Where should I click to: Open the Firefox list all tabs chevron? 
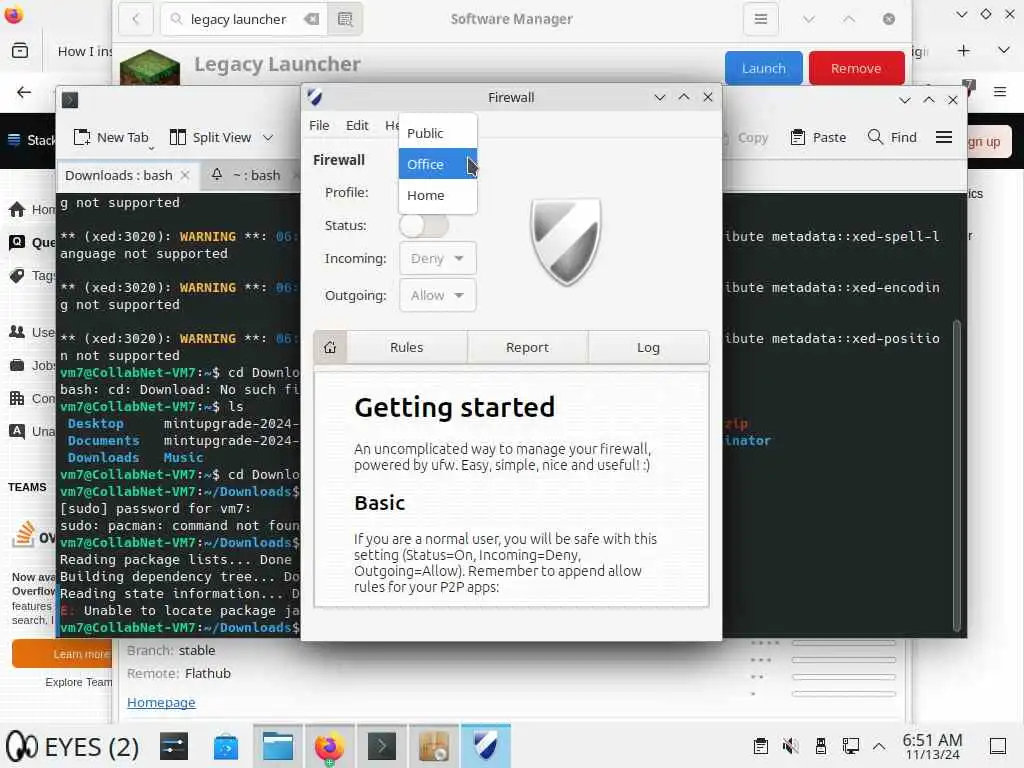[x=1004, y=51]
